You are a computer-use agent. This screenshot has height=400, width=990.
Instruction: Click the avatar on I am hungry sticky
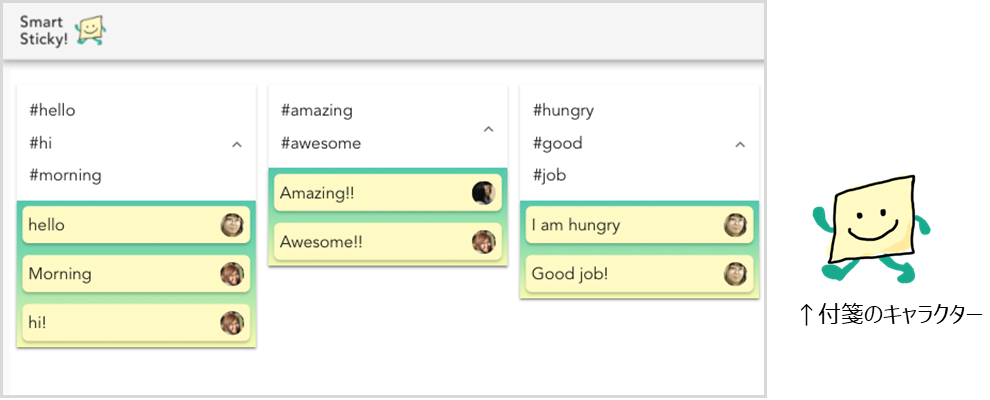736,225
